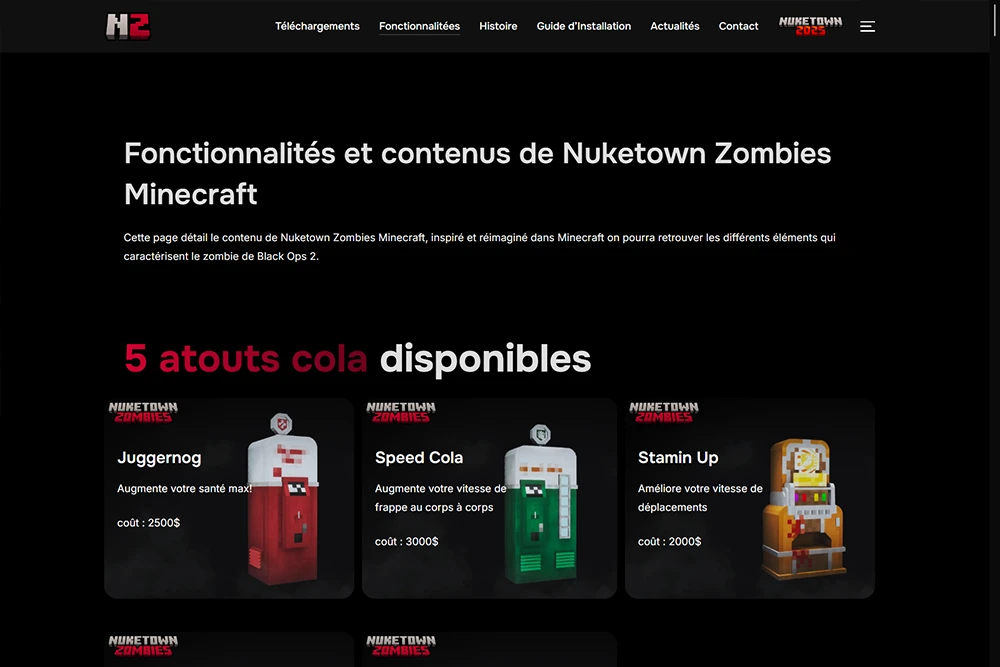Click the Speed Cola emblem atop machine

(541, 434)
